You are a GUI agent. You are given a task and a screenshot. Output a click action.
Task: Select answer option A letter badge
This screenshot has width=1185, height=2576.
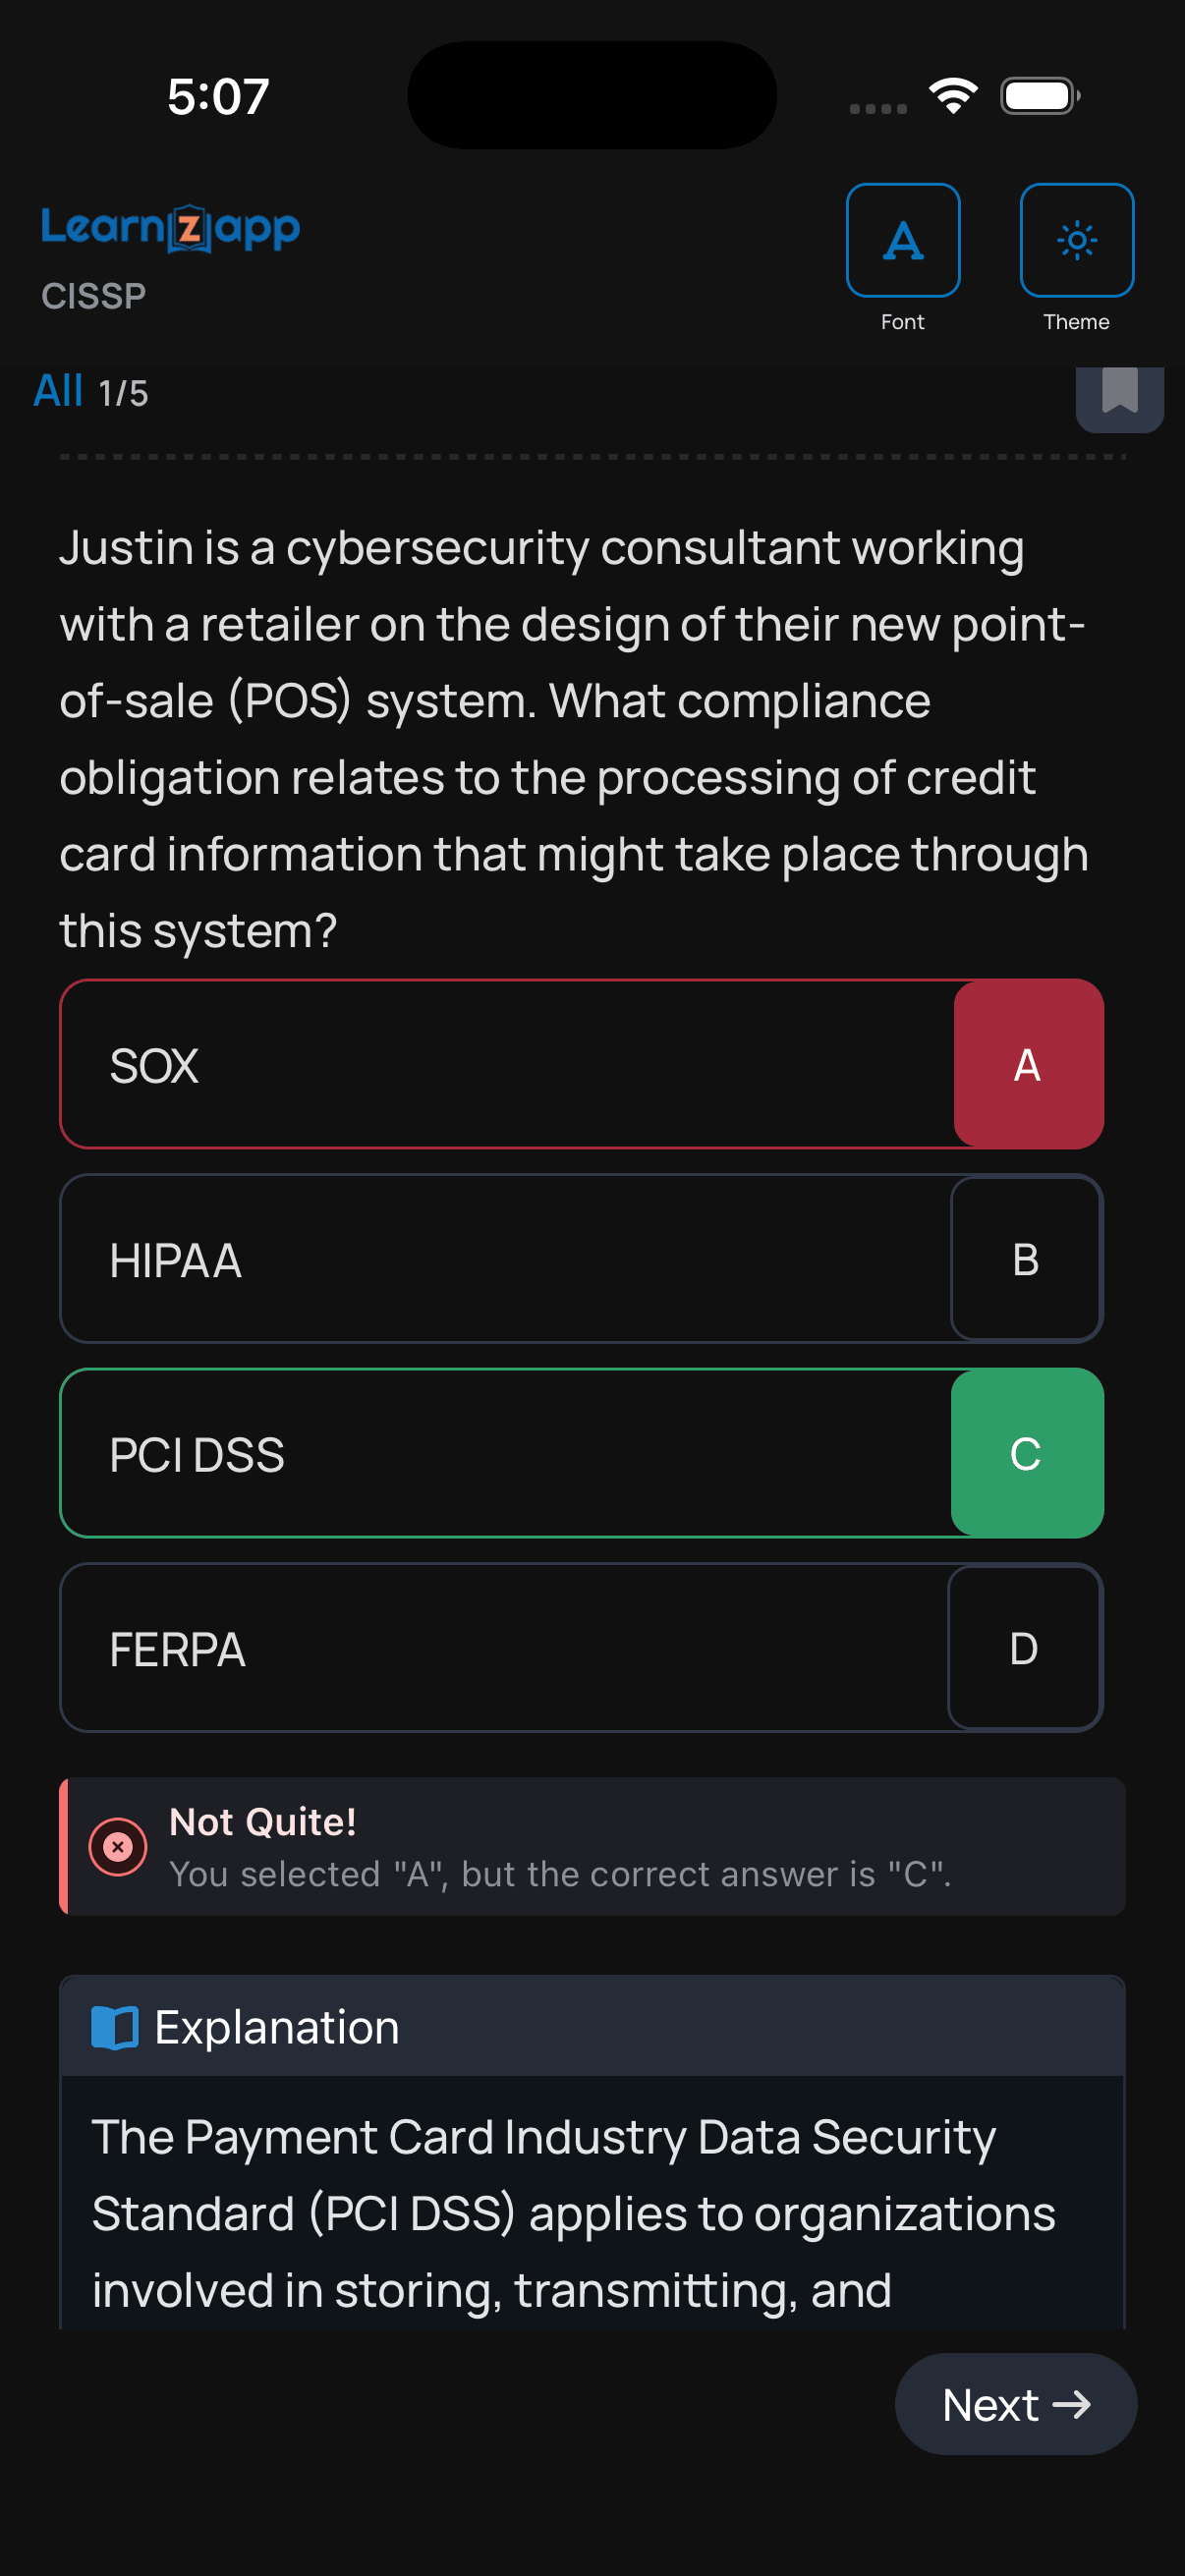[1027, 1064]
